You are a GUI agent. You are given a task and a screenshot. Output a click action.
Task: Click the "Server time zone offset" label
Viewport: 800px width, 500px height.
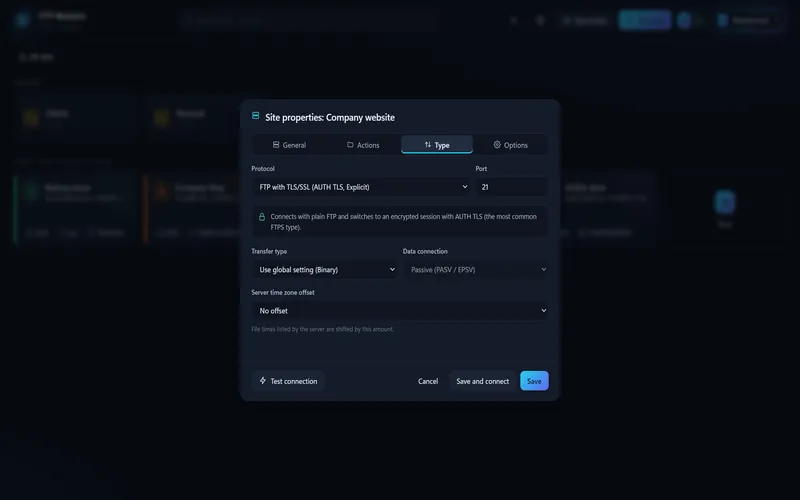(x=283, y=292)
